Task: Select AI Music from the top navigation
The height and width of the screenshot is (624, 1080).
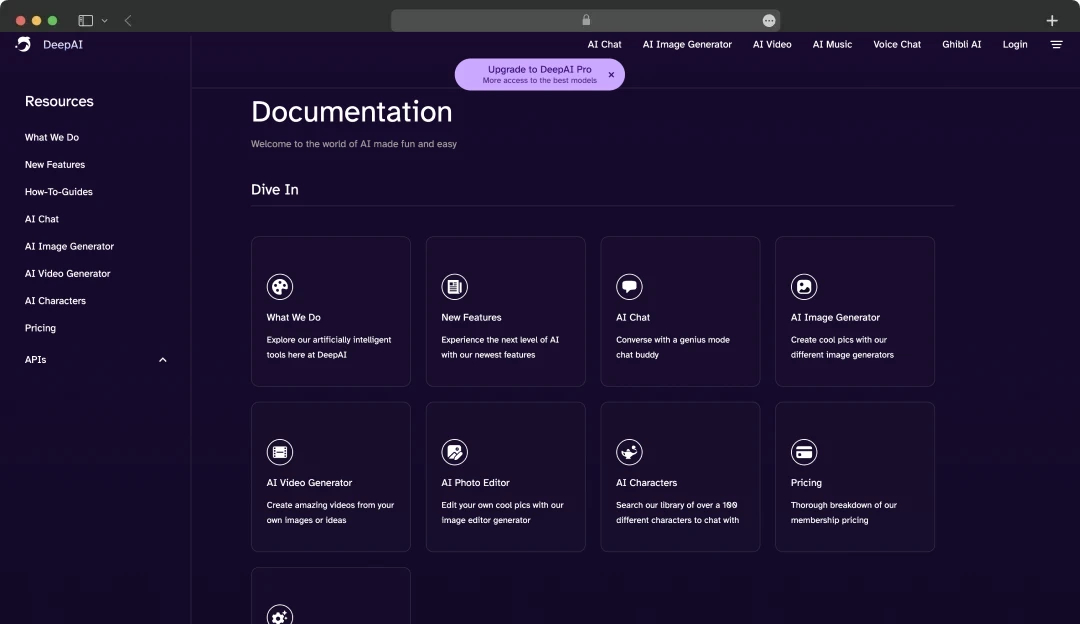Action: (x=832, y=44)
